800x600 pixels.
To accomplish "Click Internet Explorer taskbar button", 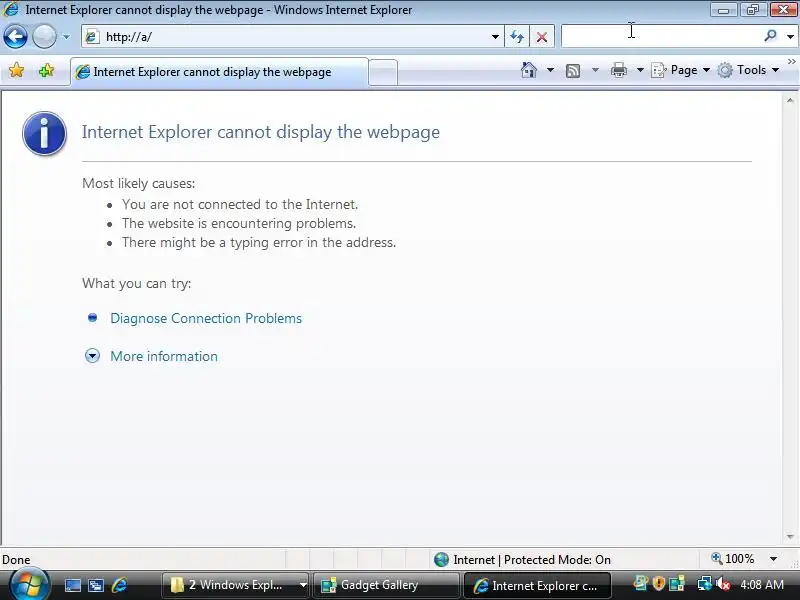I will 537,586.
